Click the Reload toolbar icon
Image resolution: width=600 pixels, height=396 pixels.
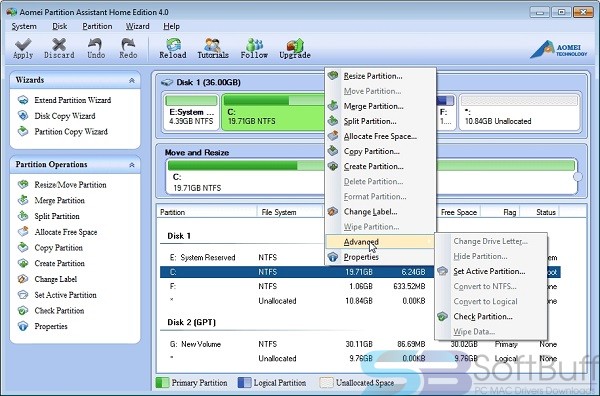(x=173, y=49)
